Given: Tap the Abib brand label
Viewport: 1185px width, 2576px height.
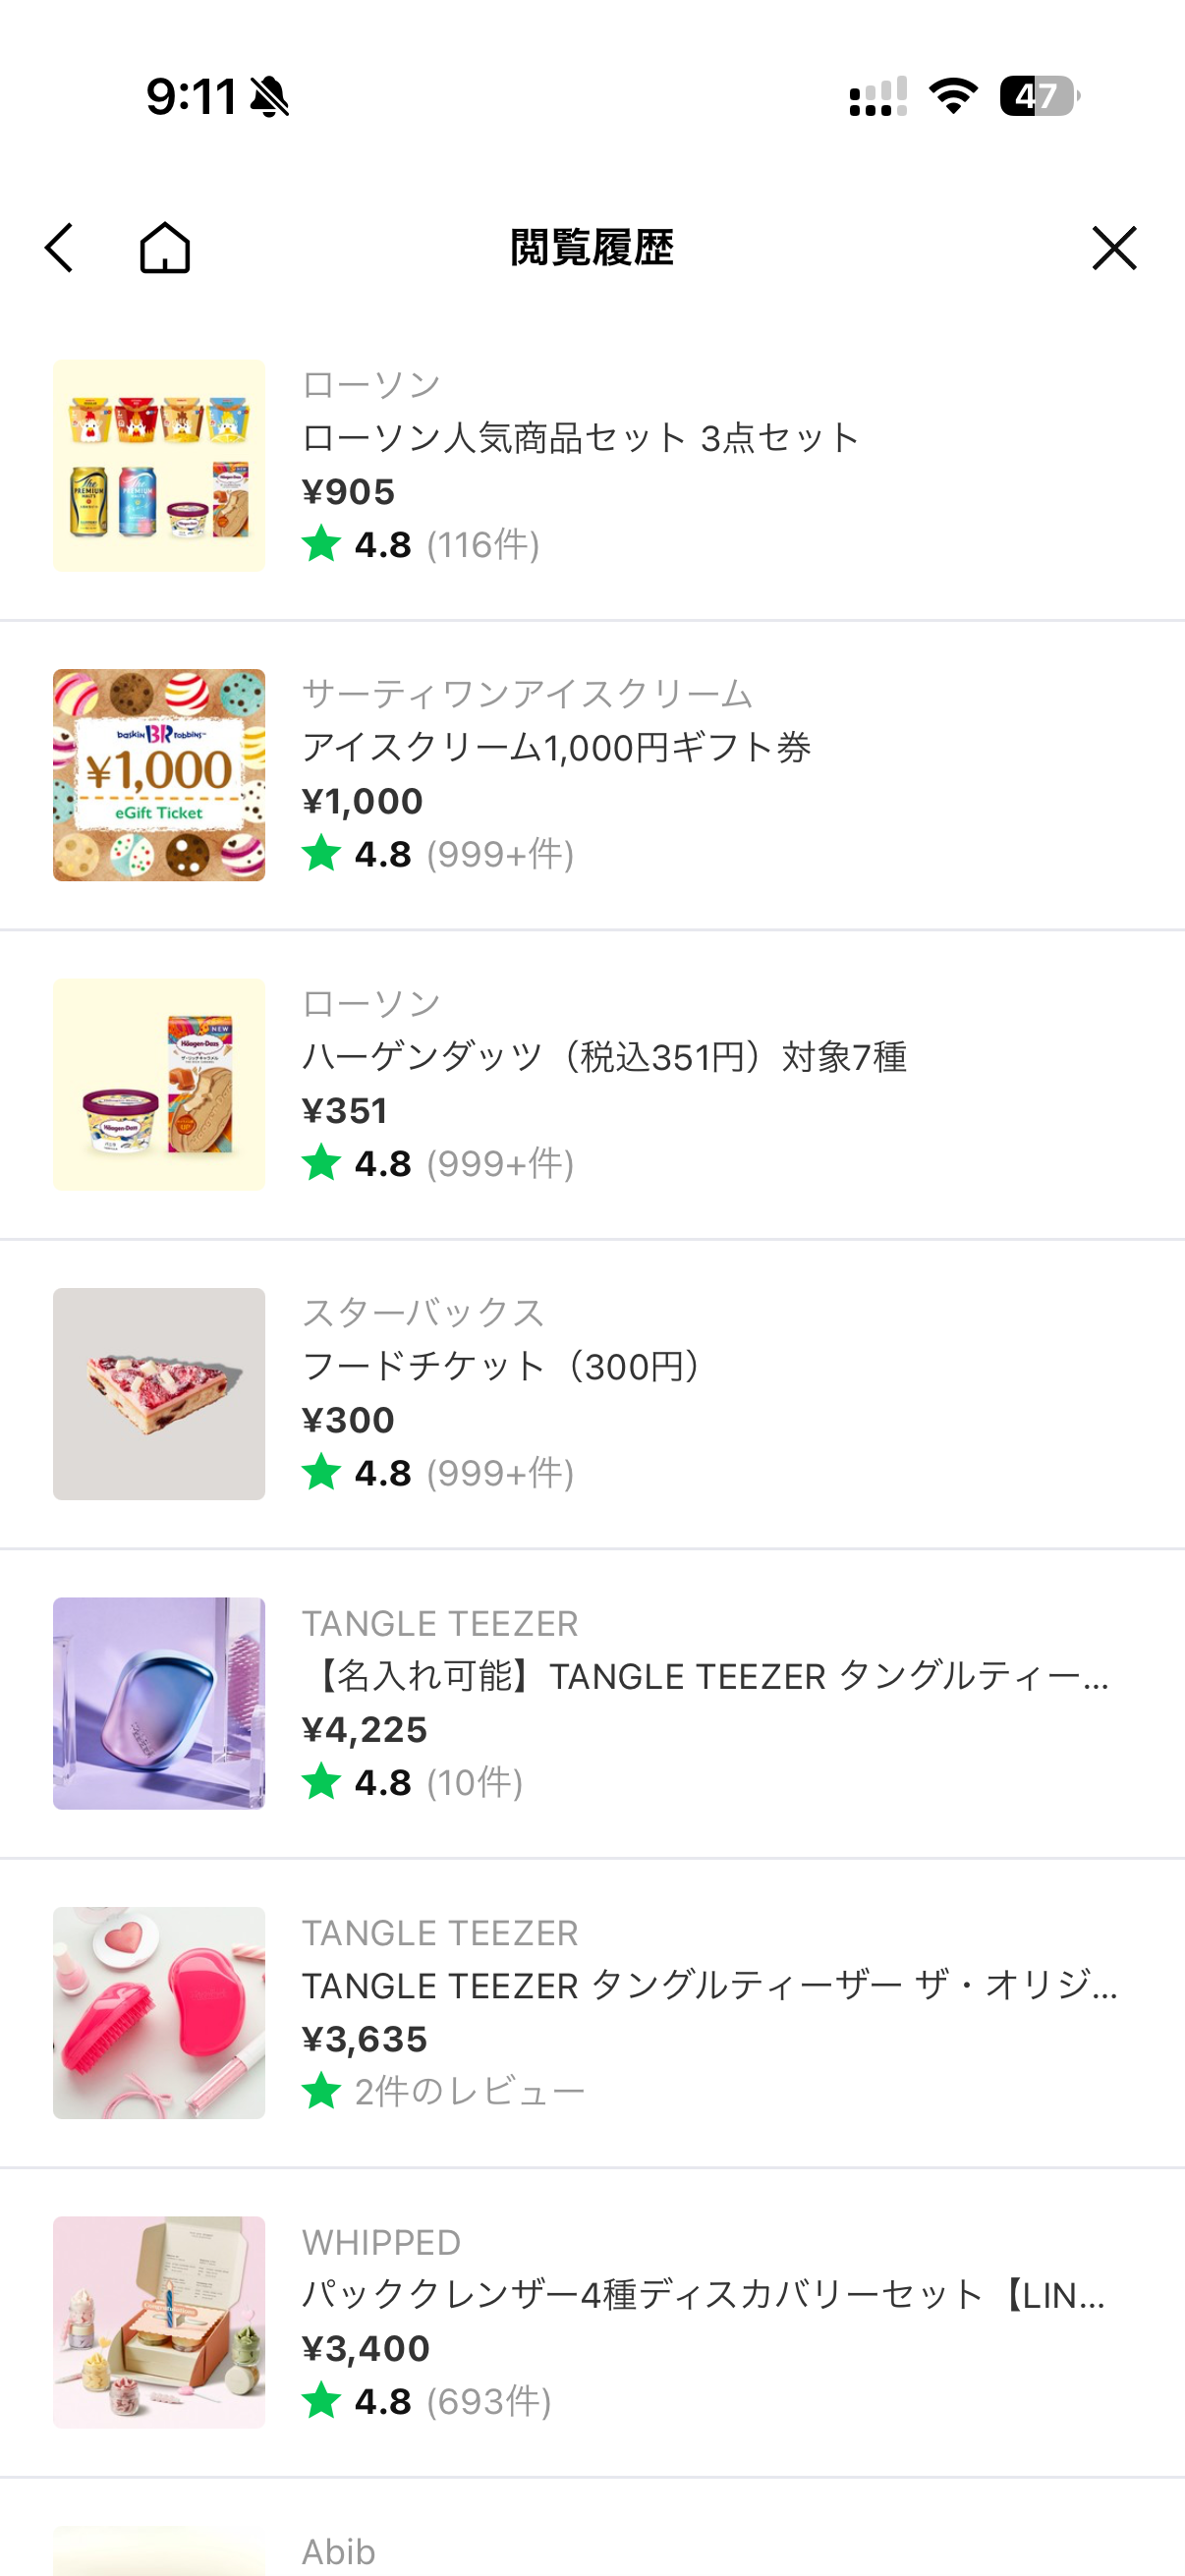Looking at the screenshot, I should click(339, 2551).
